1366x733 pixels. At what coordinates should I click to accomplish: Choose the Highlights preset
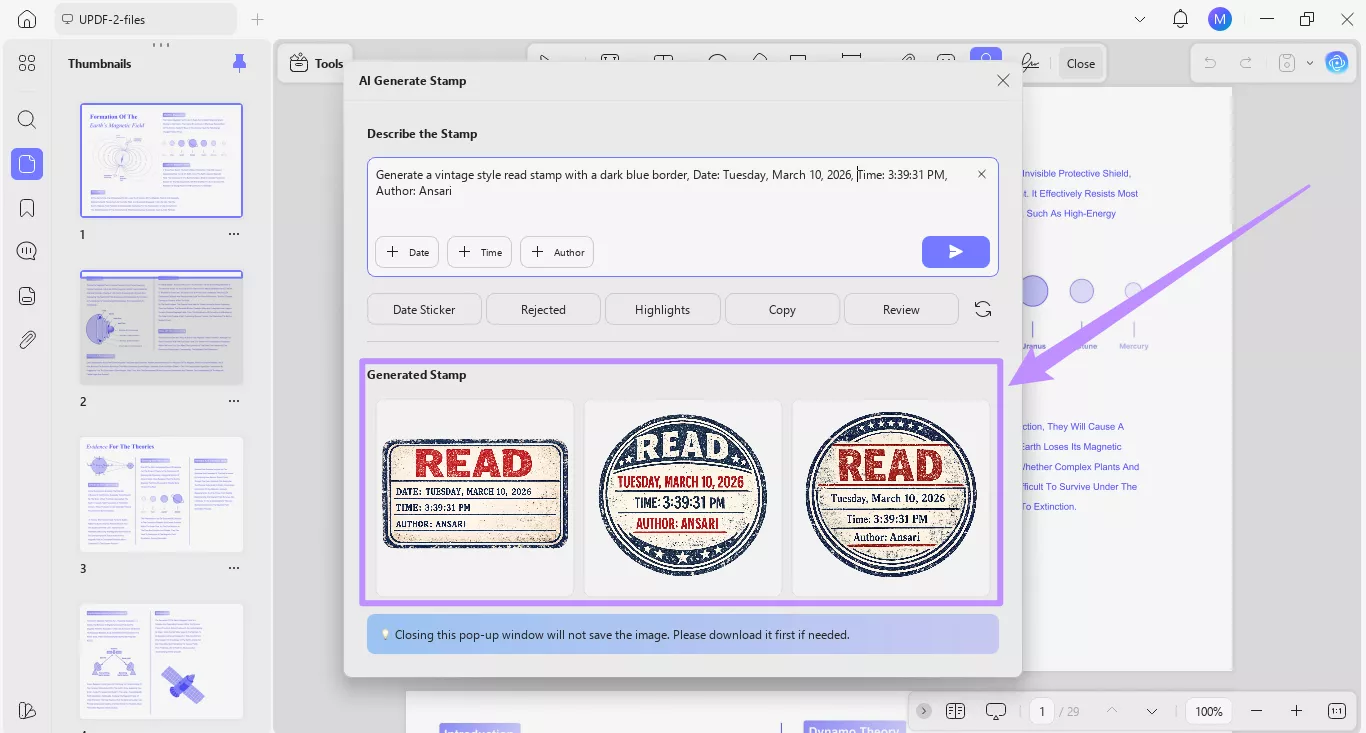tap(662, 309)
